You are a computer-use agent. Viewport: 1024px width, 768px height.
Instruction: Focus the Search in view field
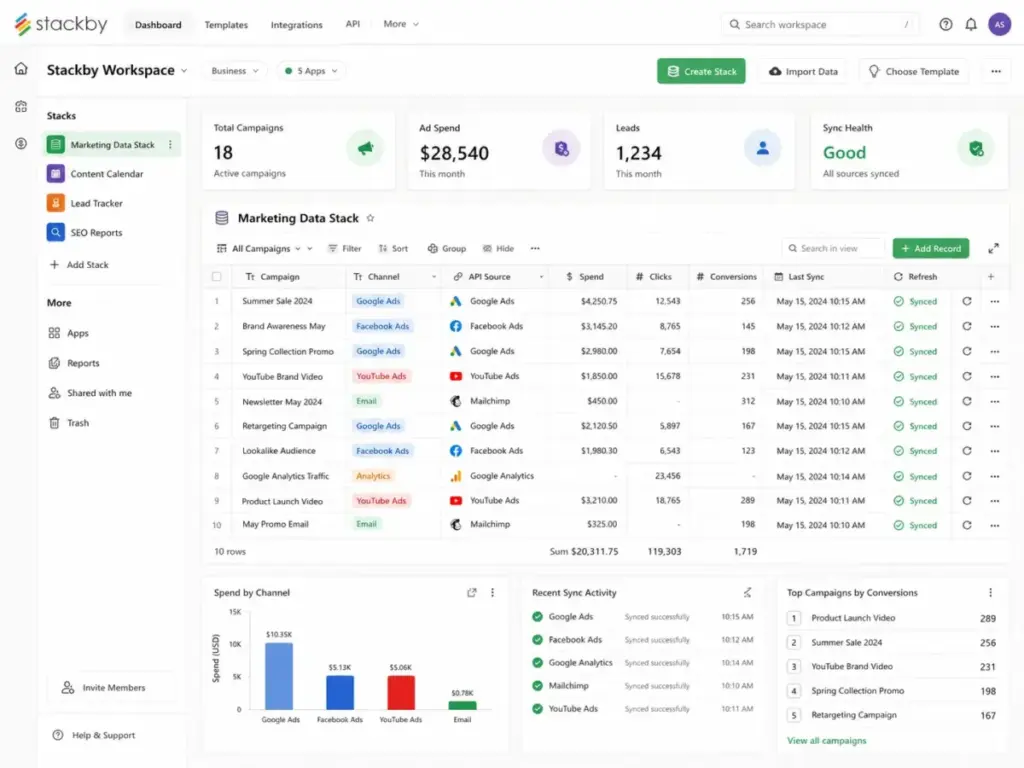[x=833, y=248]
